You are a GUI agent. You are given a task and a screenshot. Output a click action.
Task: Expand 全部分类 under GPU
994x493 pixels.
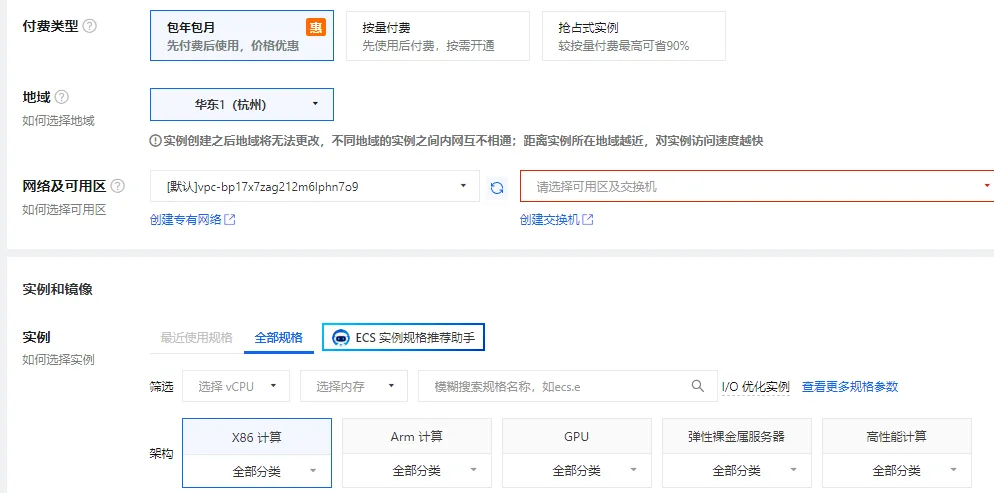coord(577,471)
